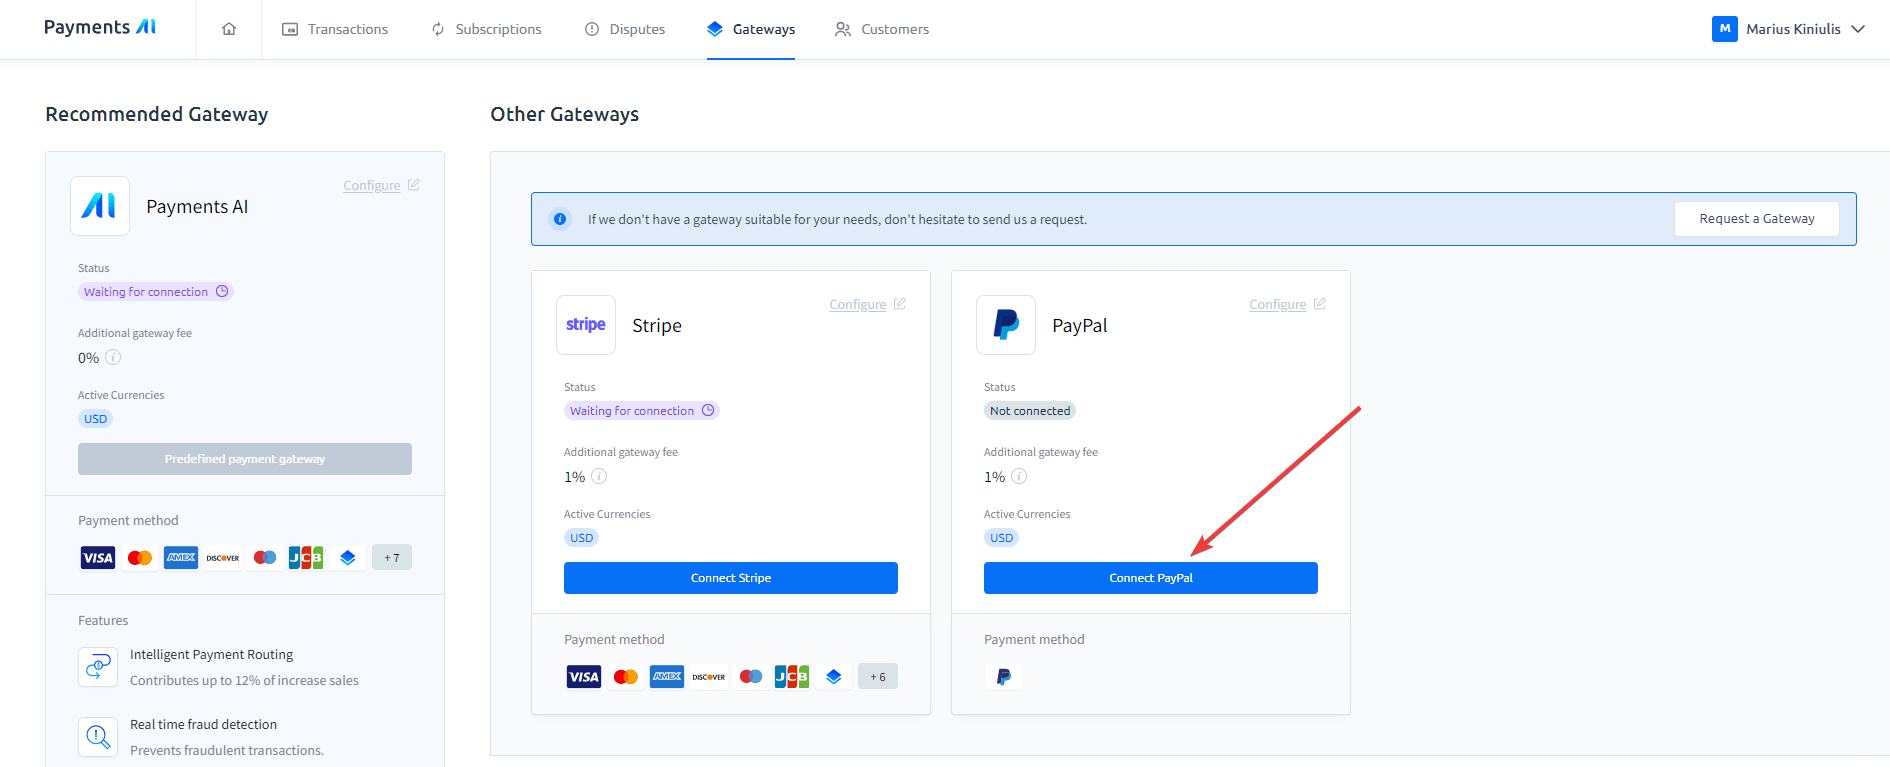Show info for Stripe 1% gateway fee
The width and height of the screenshot is (1890, 767).
click(x=599, y=476)
